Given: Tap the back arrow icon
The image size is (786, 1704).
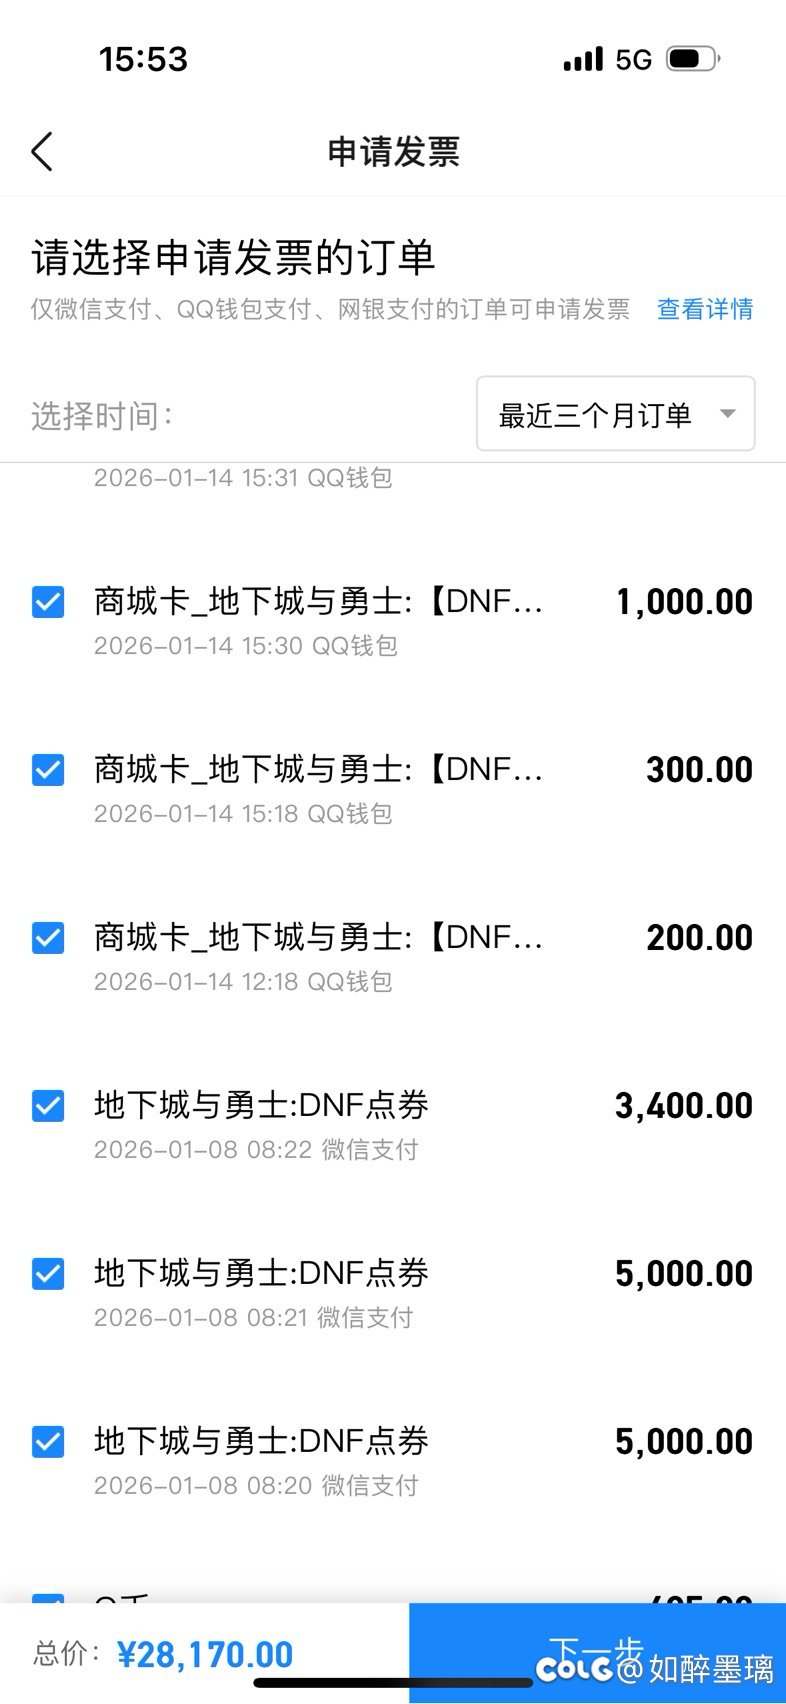Looking at the screenshot, I should point(42,152).
